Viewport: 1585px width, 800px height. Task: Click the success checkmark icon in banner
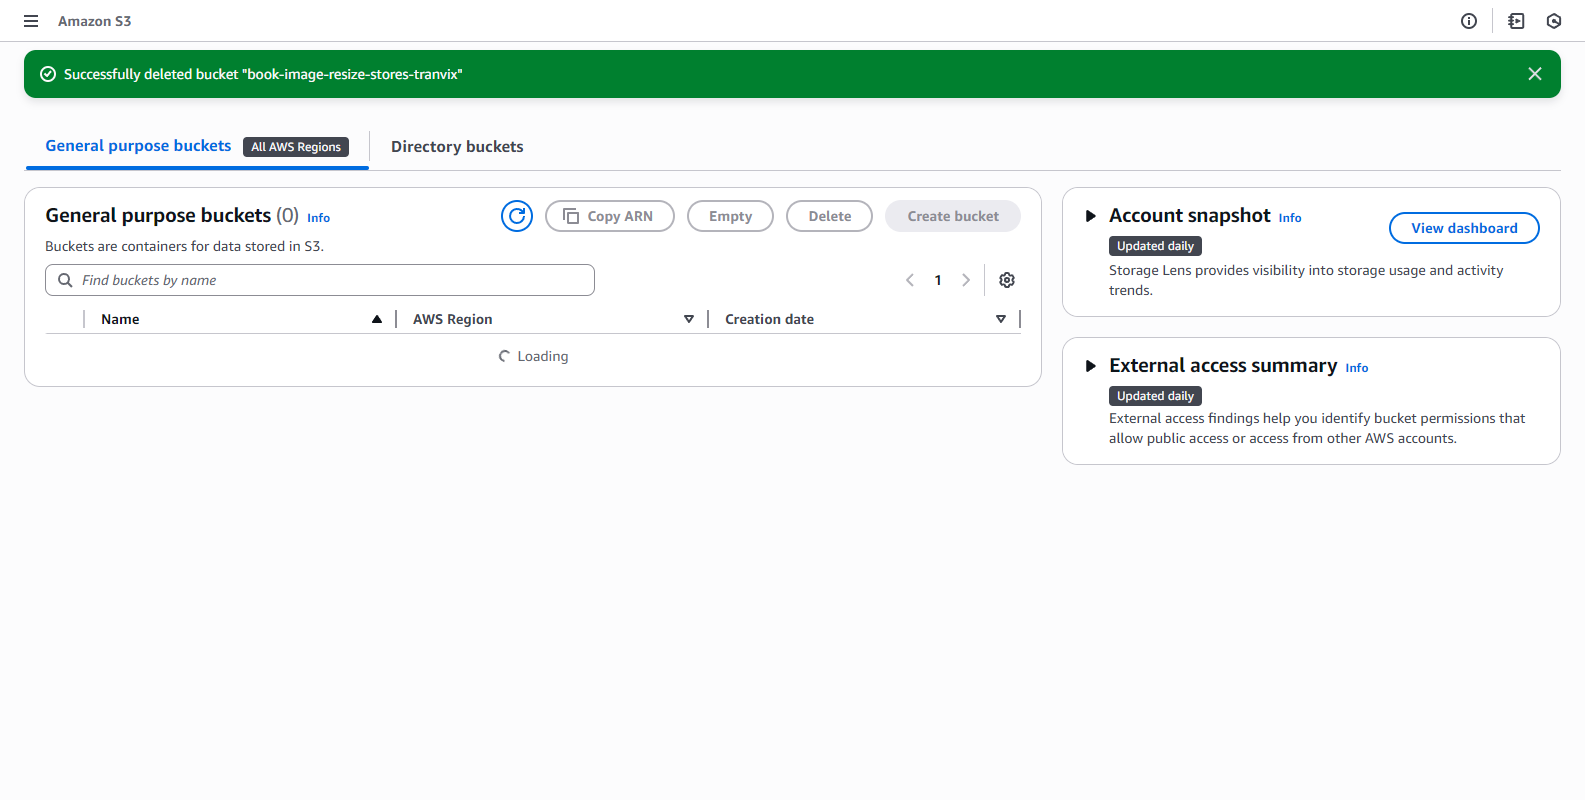tap(48, 74)
